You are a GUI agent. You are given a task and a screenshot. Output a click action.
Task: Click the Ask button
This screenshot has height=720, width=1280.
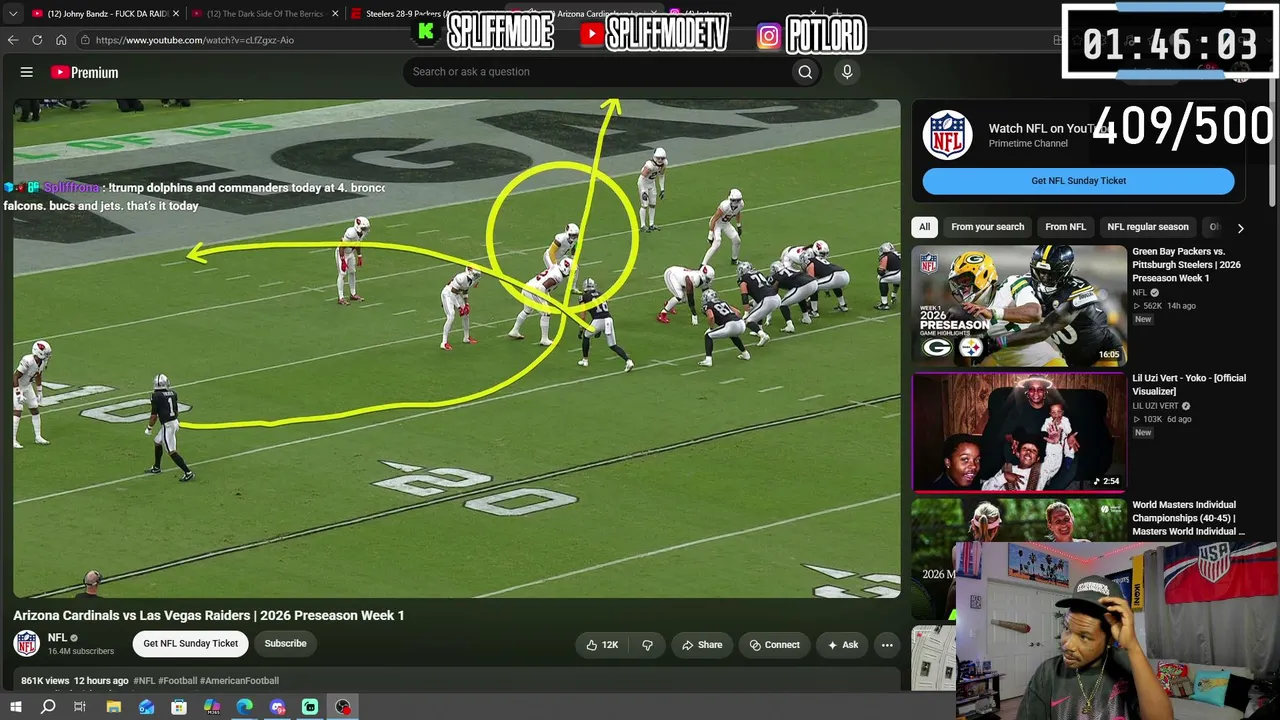[x=842, y=645]
